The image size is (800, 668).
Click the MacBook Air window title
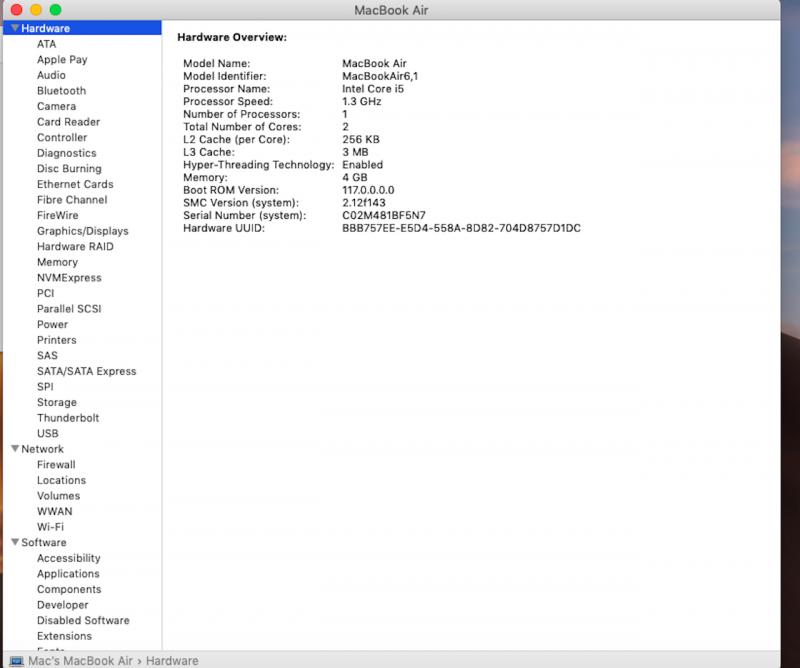point(391,10)
